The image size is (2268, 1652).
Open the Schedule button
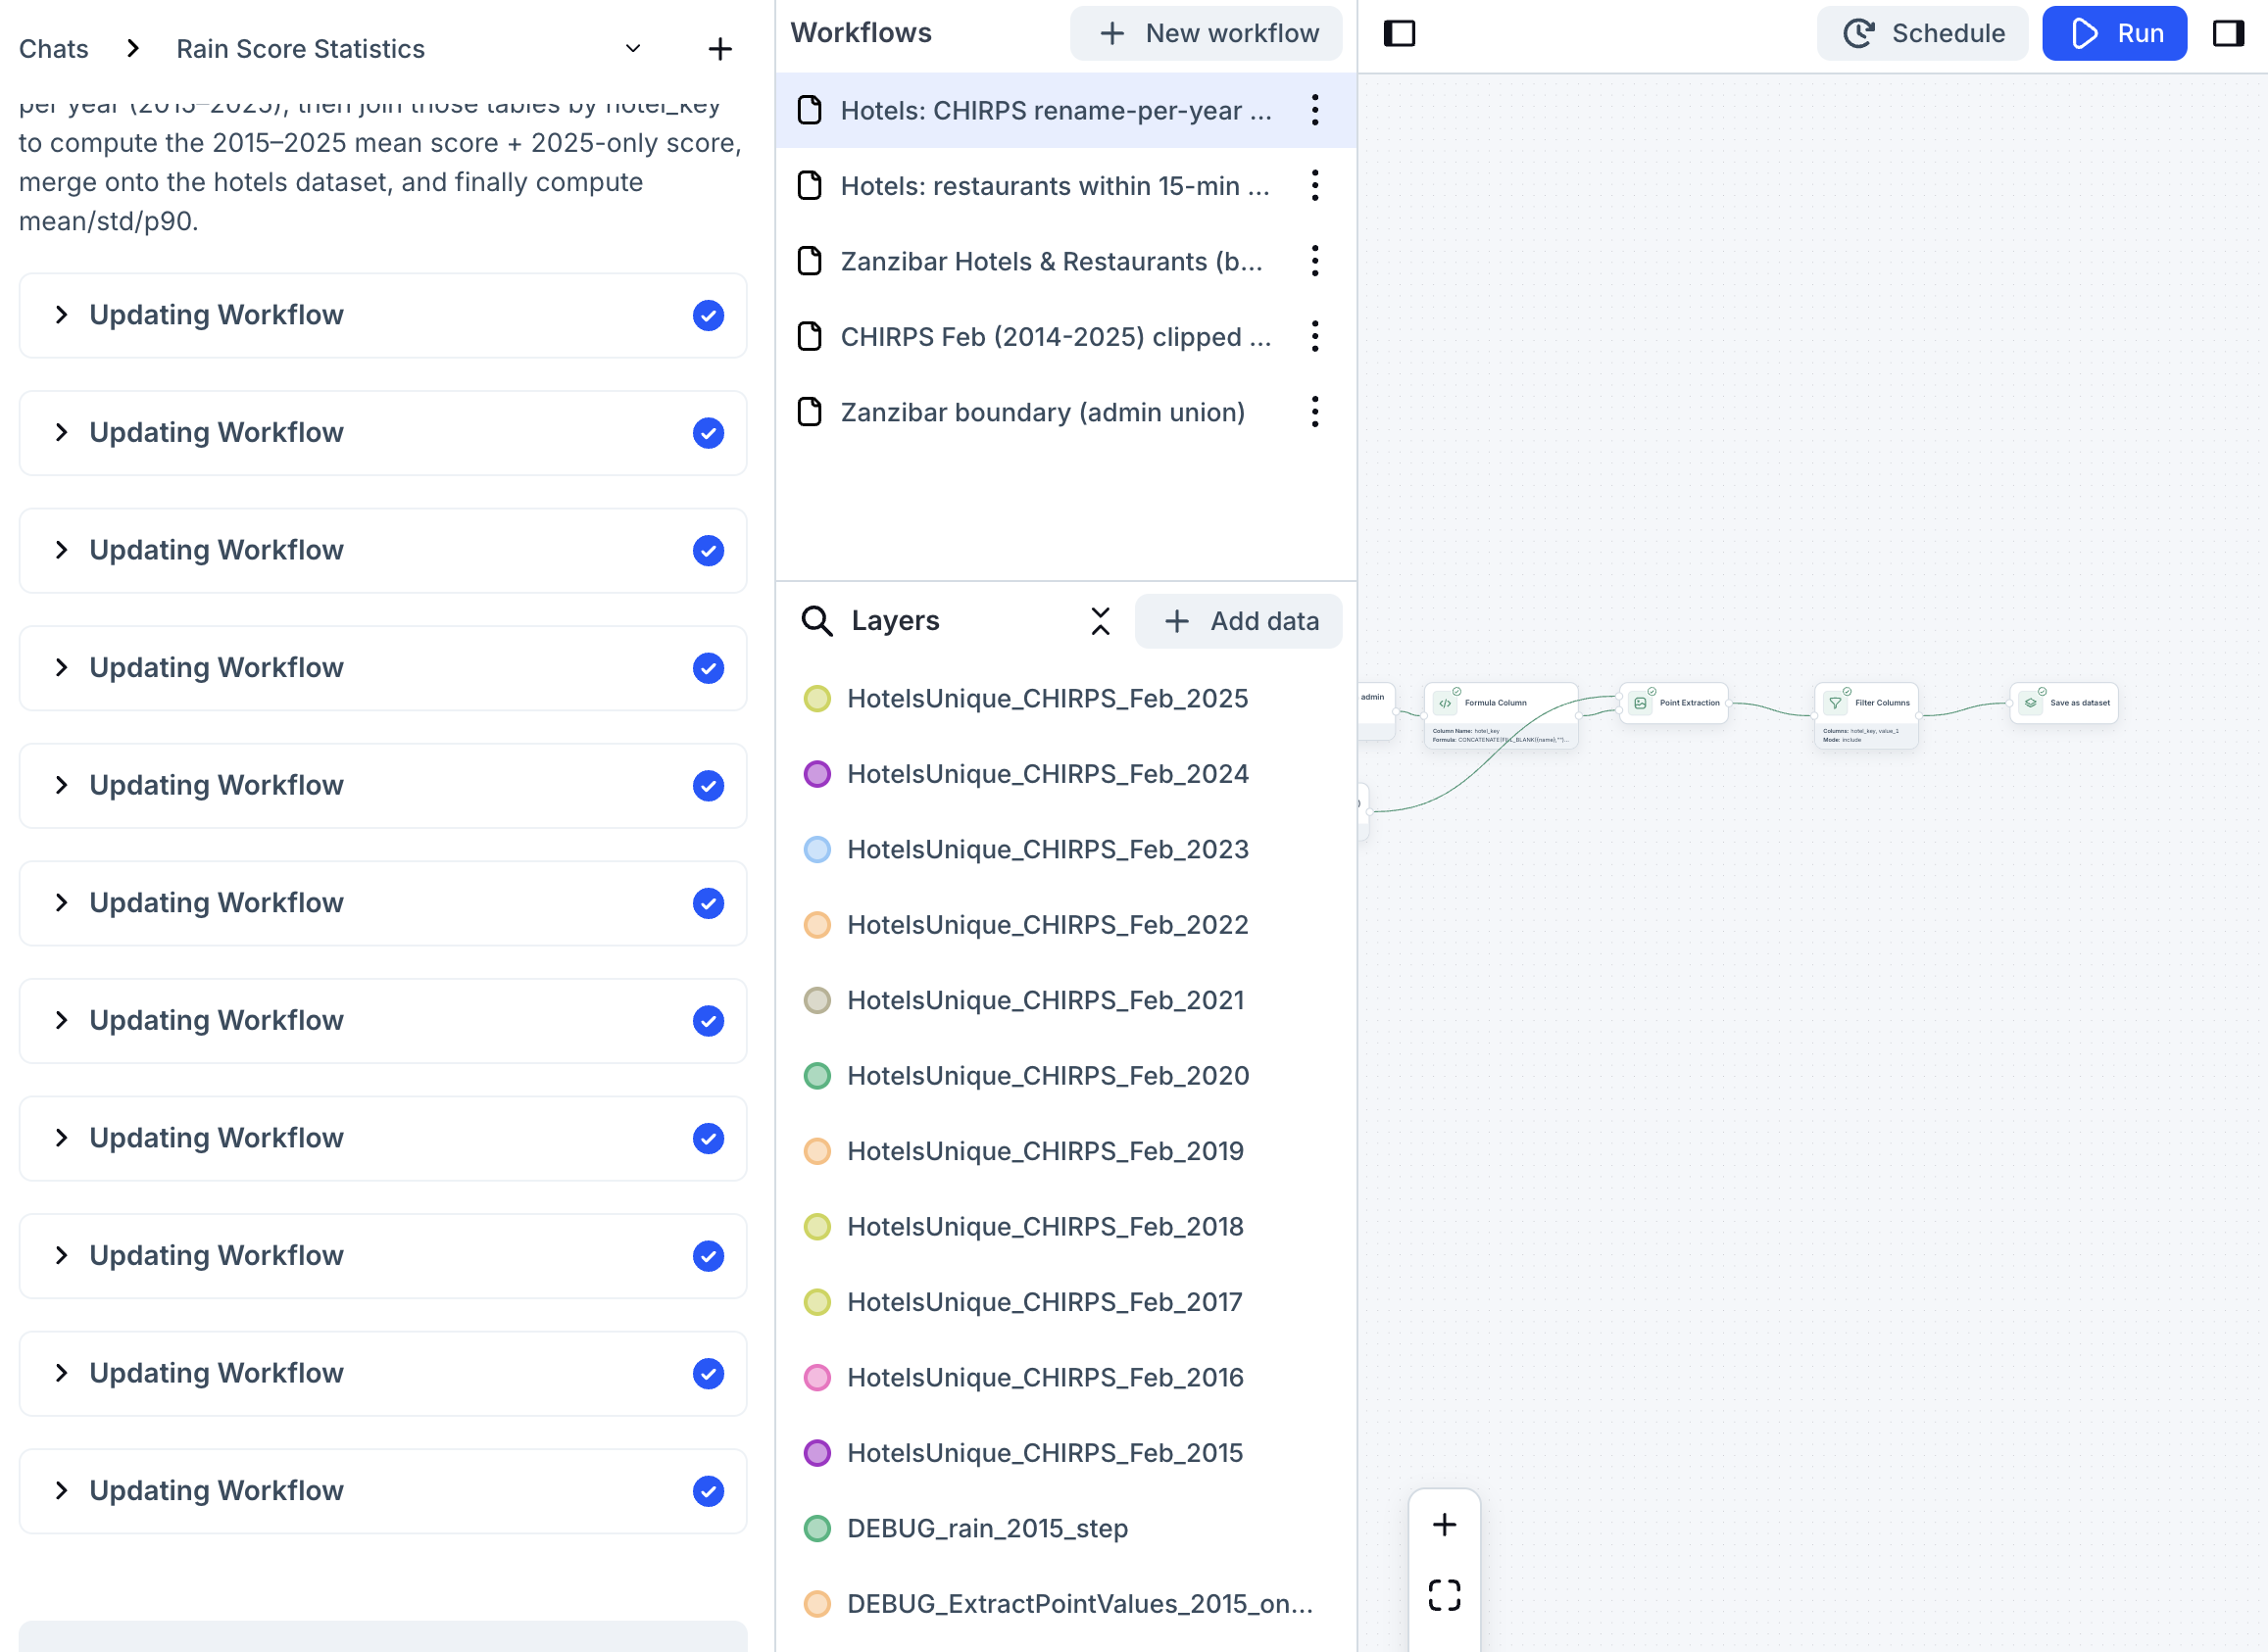1921,33
